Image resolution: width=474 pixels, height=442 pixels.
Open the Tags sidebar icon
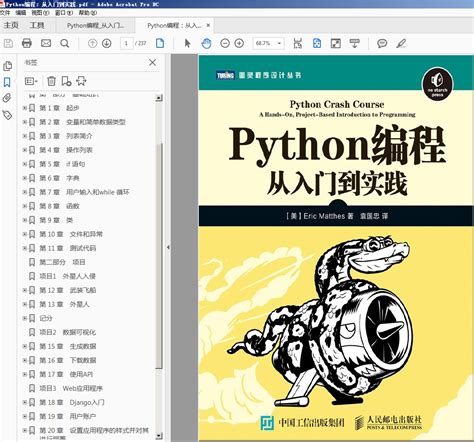coord(7,115)
